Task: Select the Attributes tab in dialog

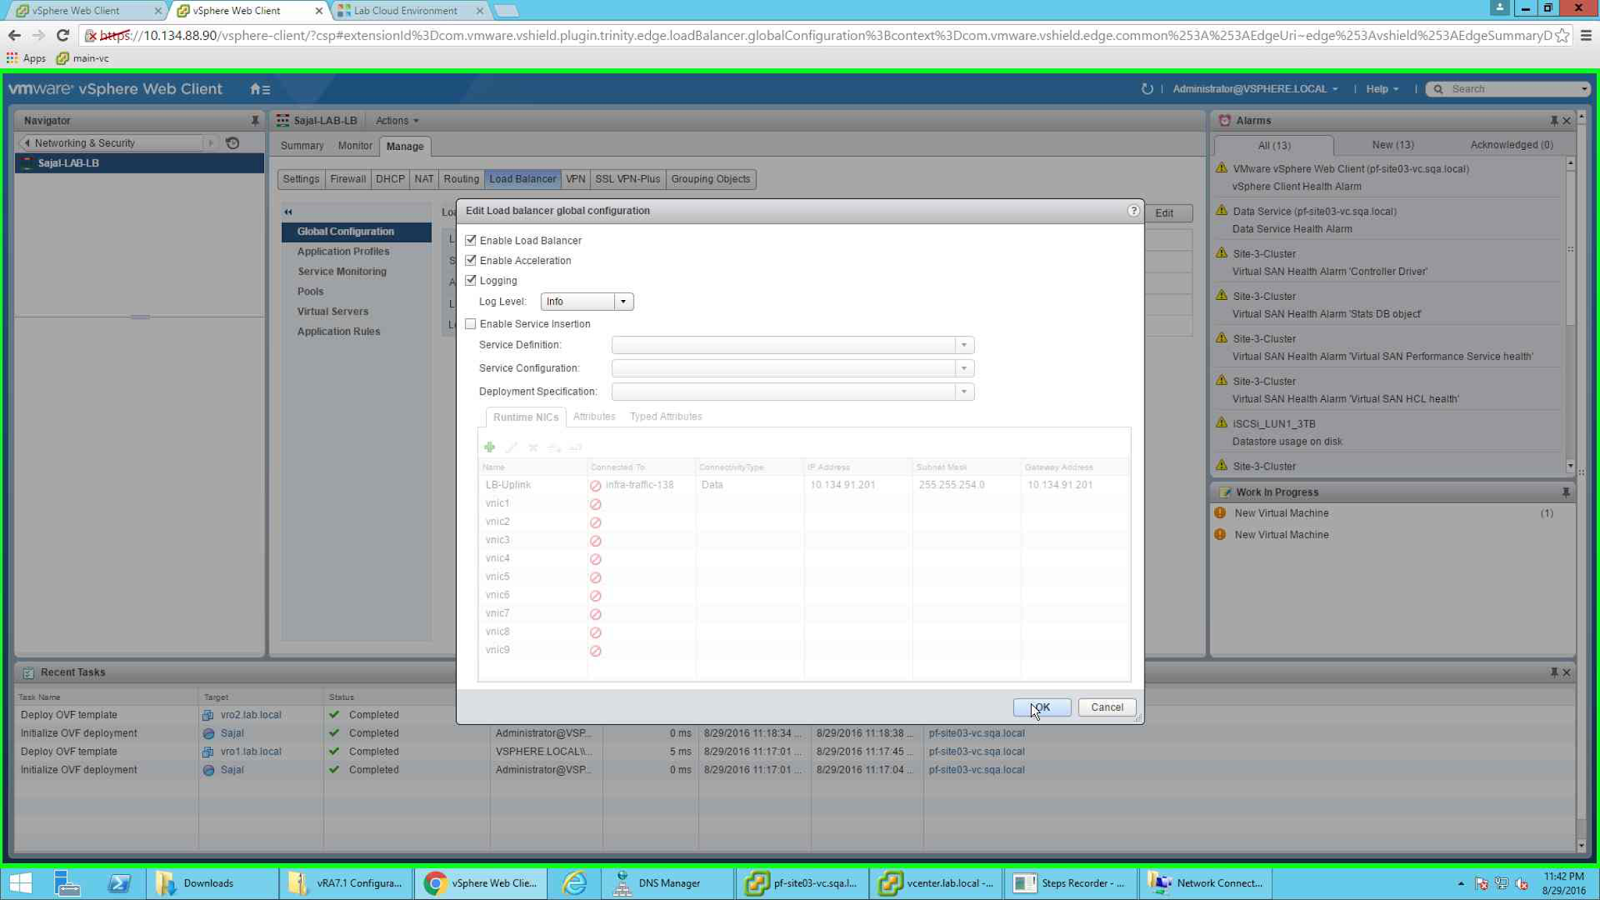Action: pyautogui.click(x=594, y=417)
